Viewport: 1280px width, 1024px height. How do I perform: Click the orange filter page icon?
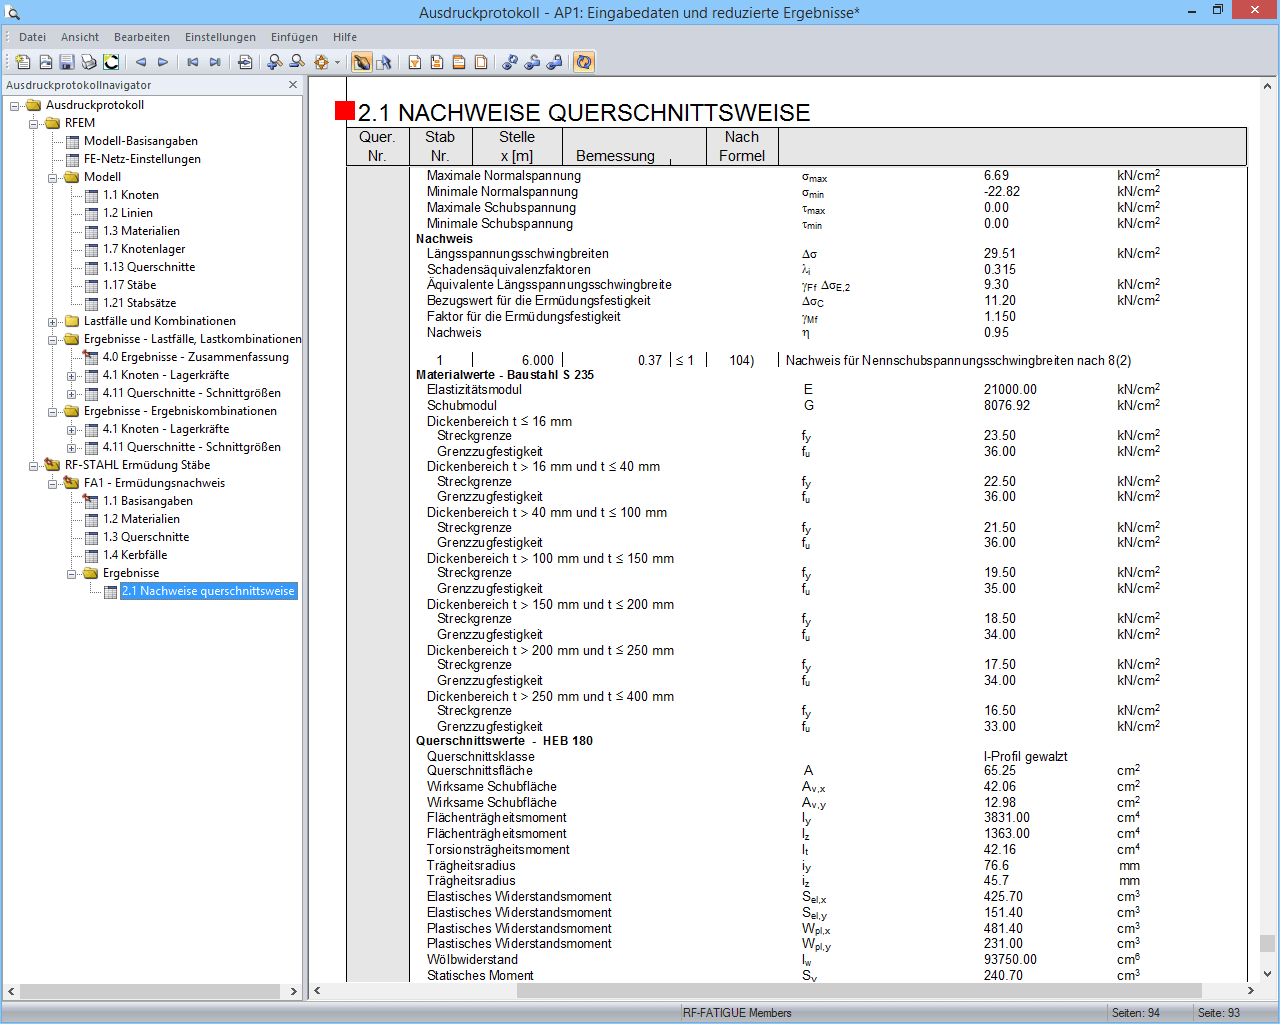point(415,62)
